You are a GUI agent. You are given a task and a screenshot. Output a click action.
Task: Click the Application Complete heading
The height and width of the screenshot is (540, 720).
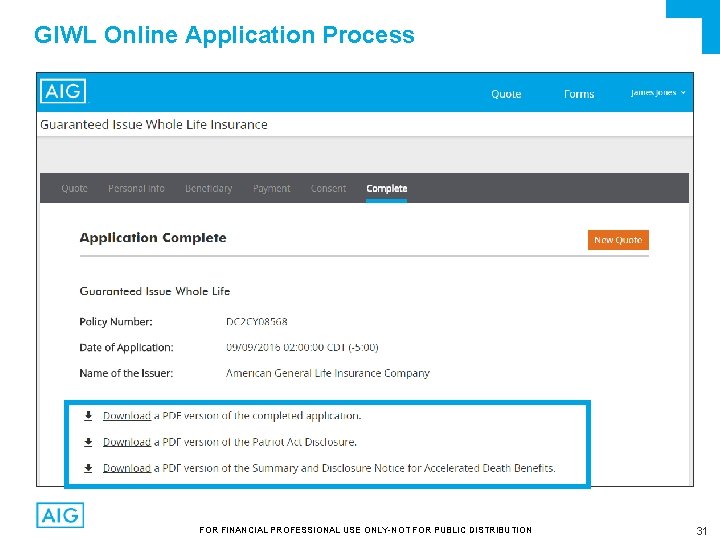[x=153, y=238]
